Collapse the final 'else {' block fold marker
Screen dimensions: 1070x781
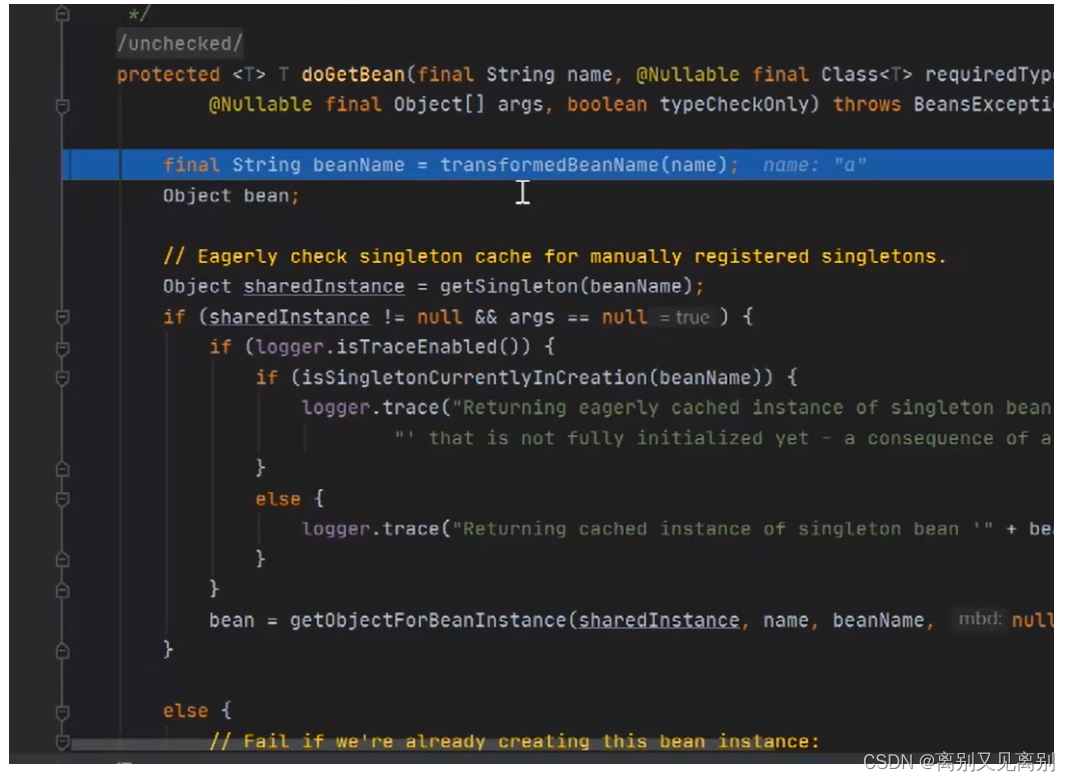(x=63, y=711)
